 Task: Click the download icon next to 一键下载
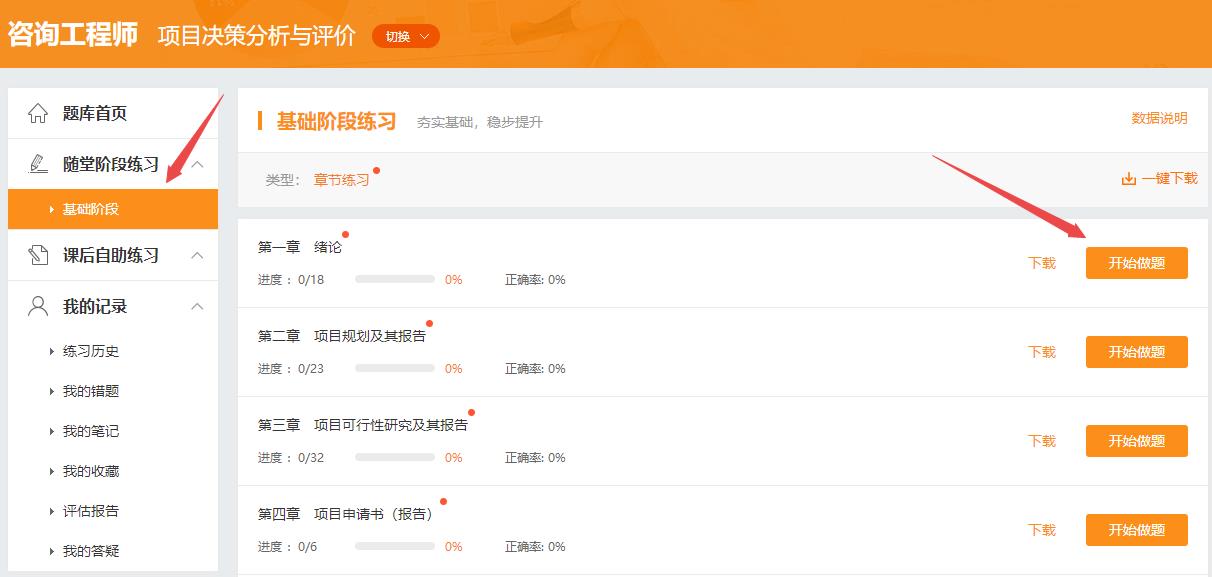click(1129, 179)
